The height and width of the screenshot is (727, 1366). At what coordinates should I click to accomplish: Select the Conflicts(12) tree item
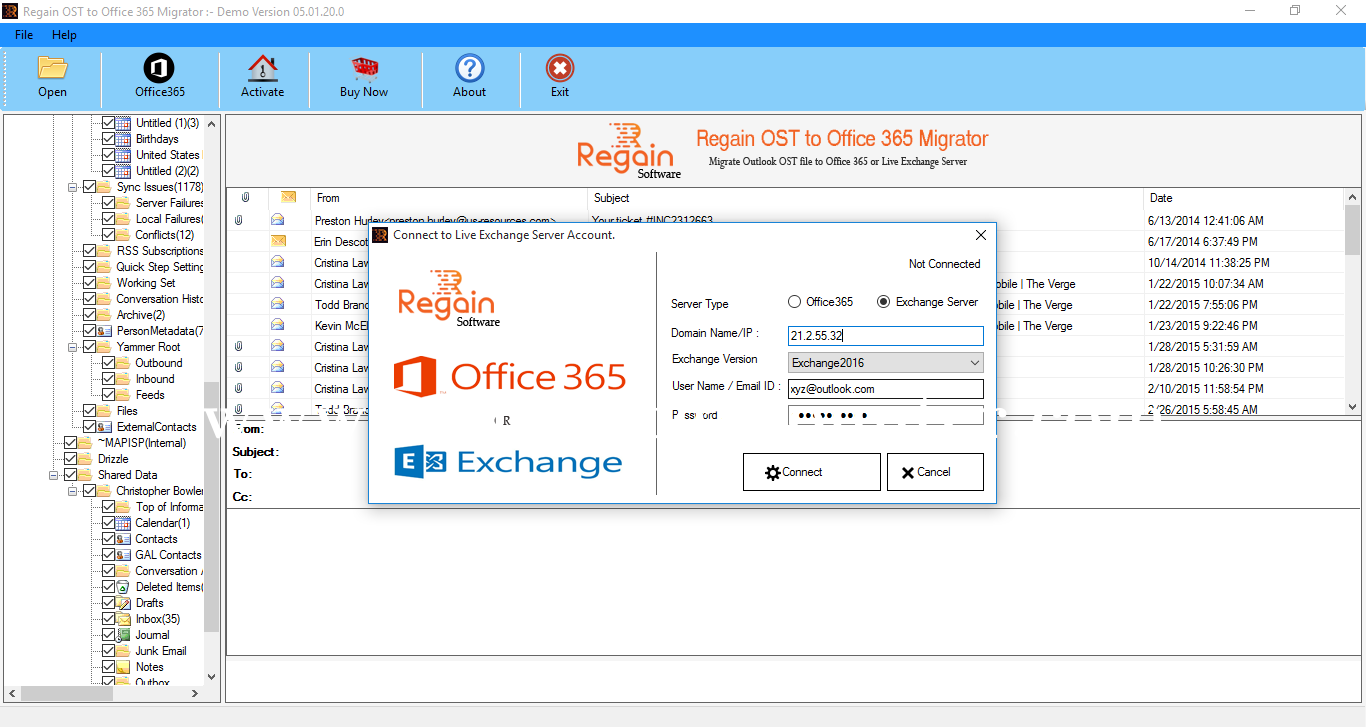[x=165, y=235]
